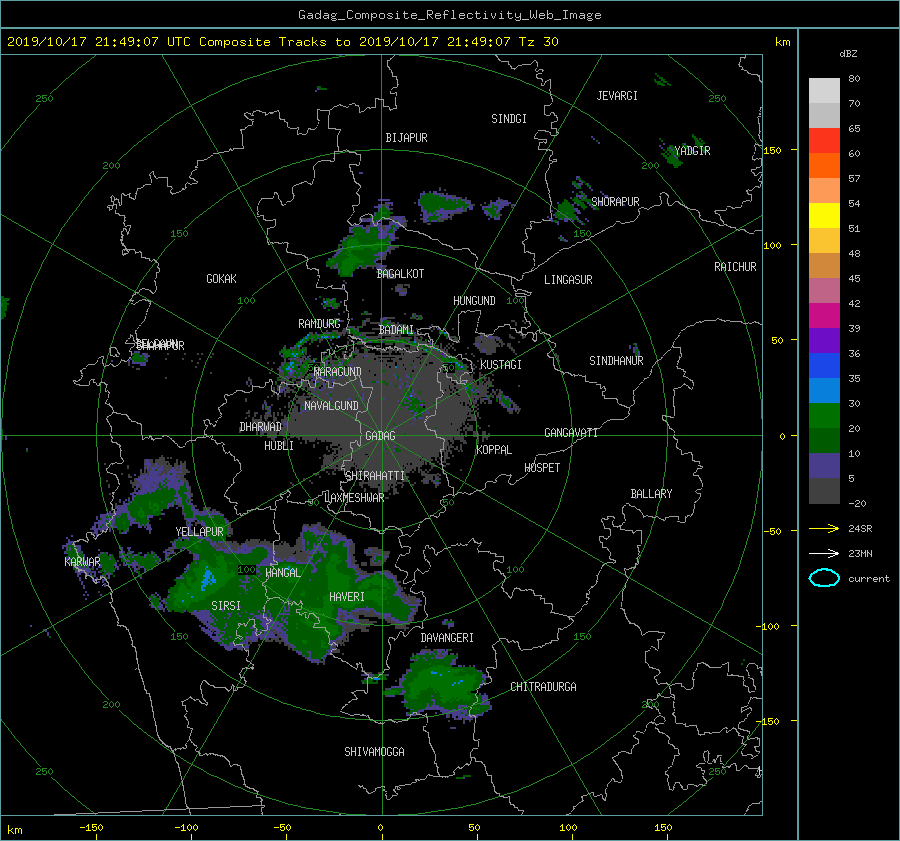Viewport: 900px width, 841px height.
Task: Select the dark gray -20 dBZ swatch
Action: 824,490
